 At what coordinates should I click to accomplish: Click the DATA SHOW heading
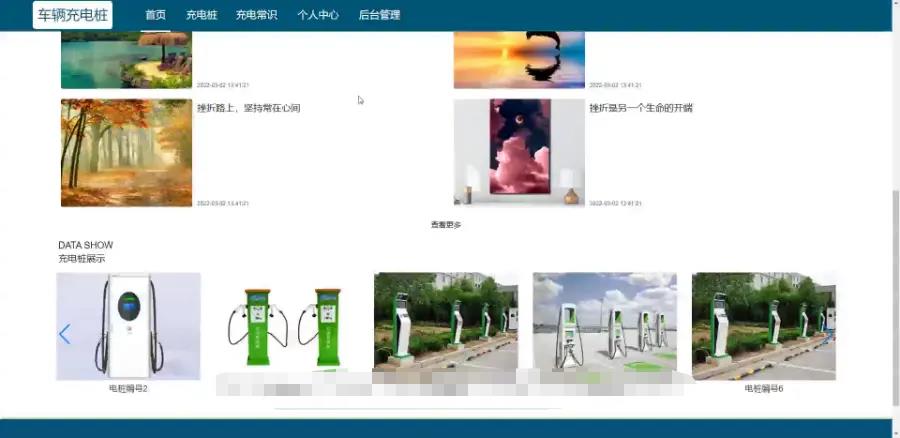86,245
